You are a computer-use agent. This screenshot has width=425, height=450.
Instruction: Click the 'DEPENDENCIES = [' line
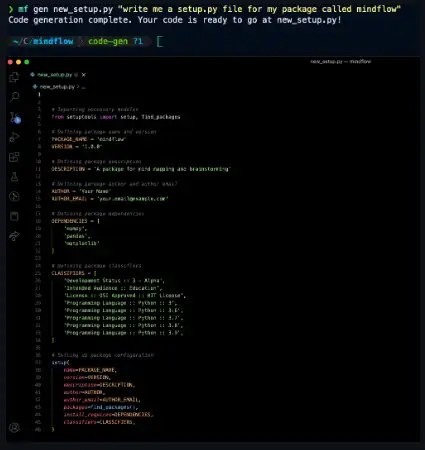click(x=75, y=221)
